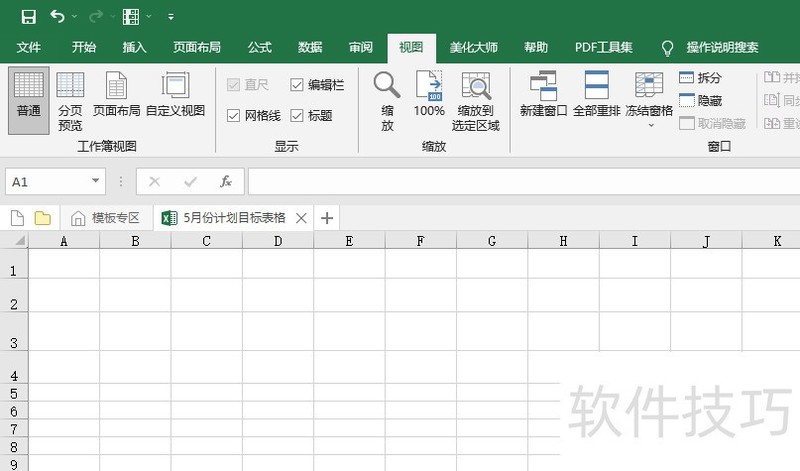
Task: Select 普通 workbook view
Action: 29,101
